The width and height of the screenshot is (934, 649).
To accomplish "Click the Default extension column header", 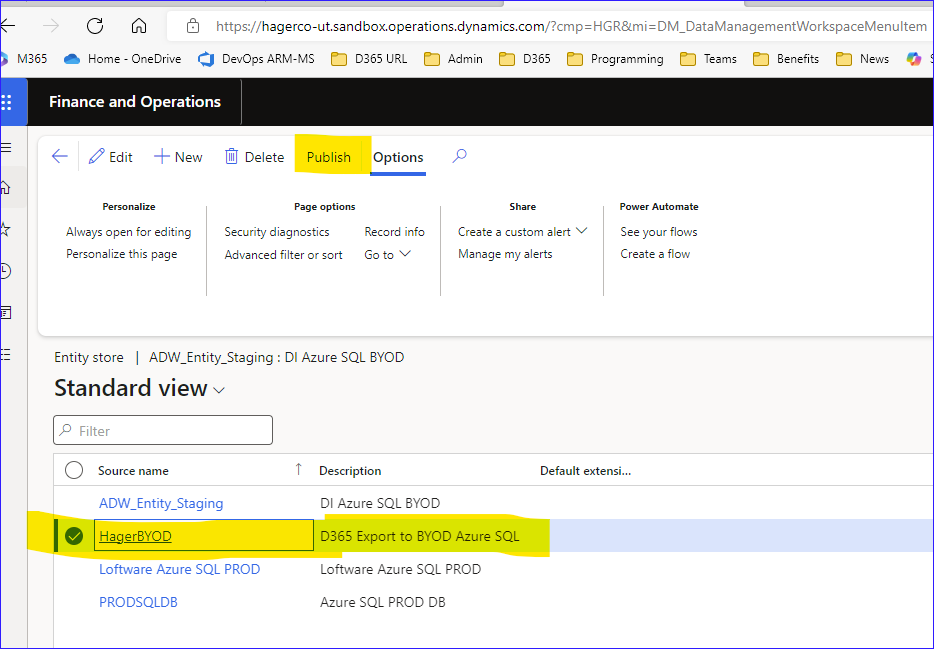I will (x=586, y=470).
